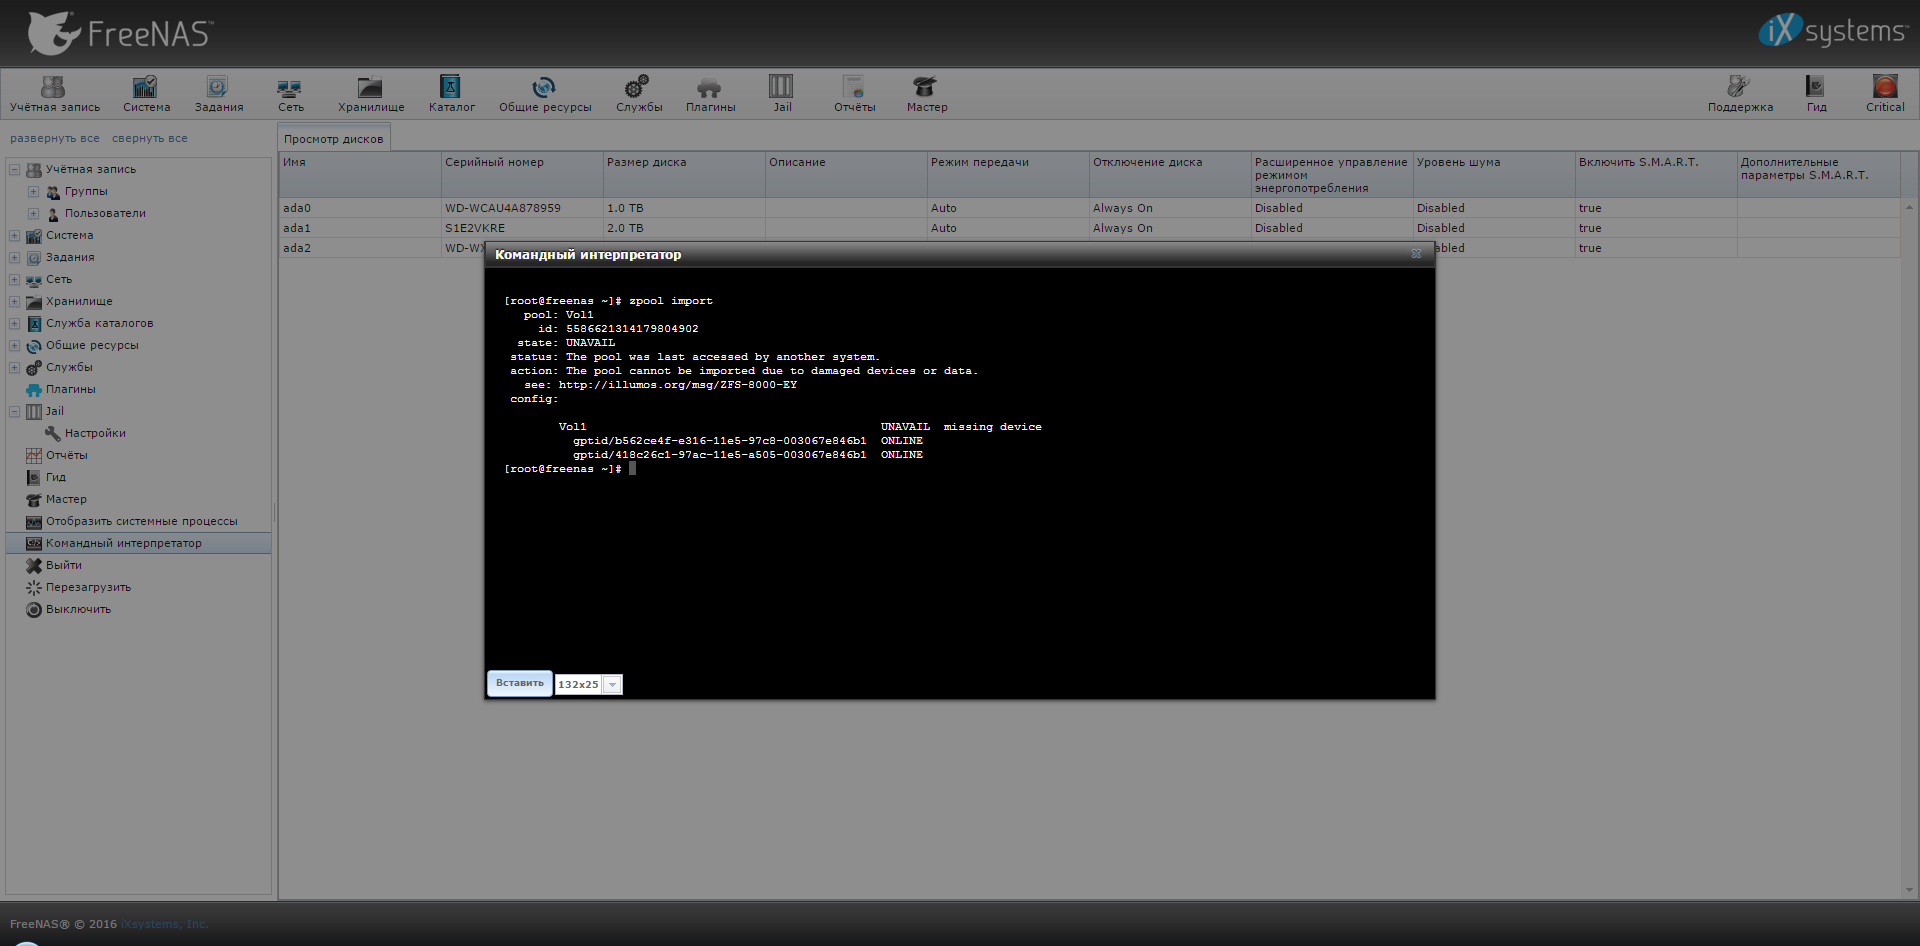Open the Storage (Хранилище) toolbar icon
1920x946 pixels.
pyautogui.click(x=370, y=88)
